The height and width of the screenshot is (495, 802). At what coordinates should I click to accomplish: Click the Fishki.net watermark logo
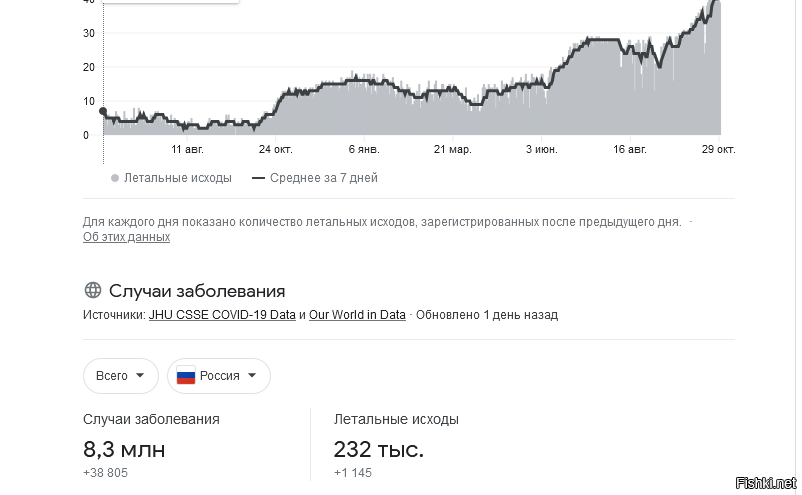(766, 483)
